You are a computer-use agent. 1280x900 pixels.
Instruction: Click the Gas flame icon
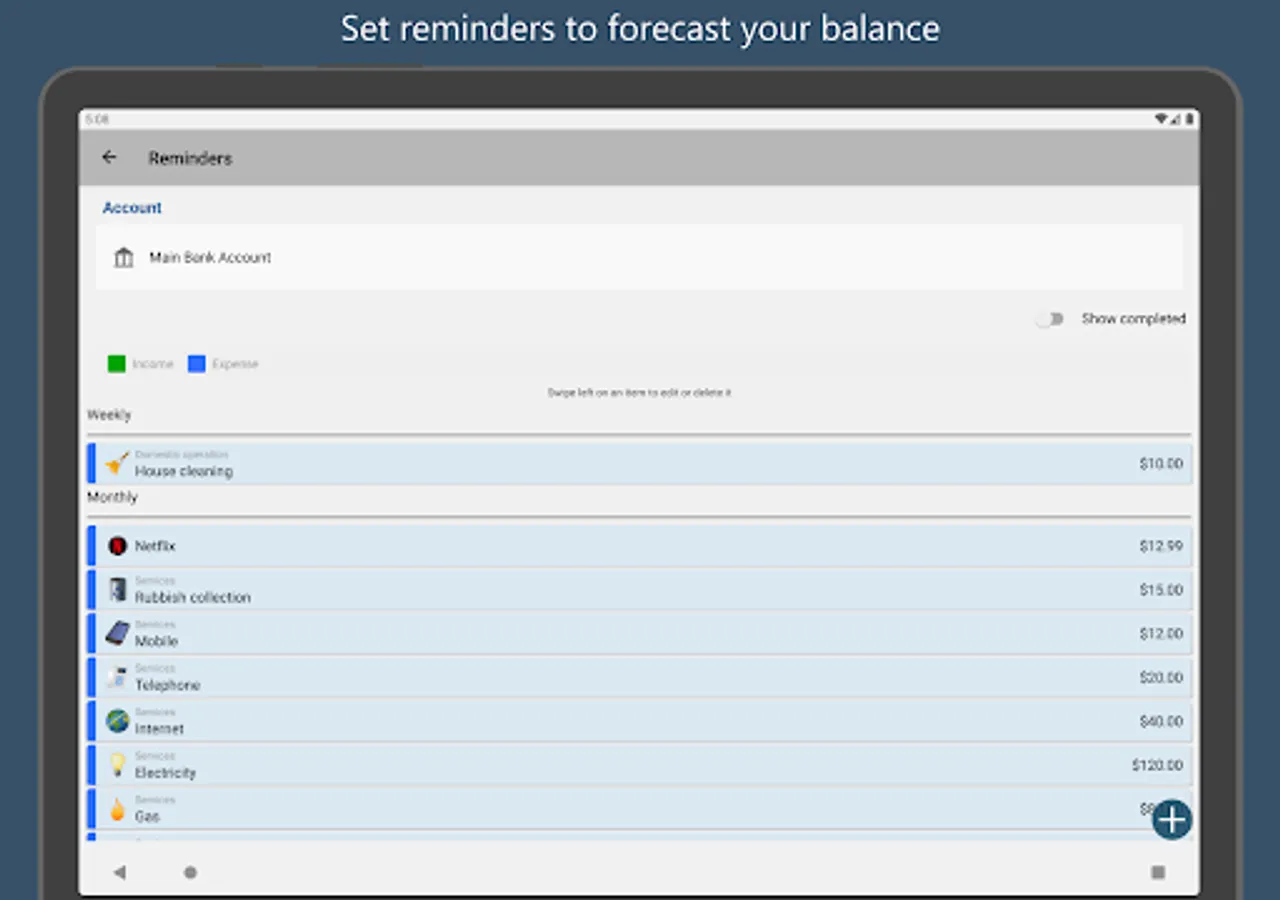[x=117, y=810]
